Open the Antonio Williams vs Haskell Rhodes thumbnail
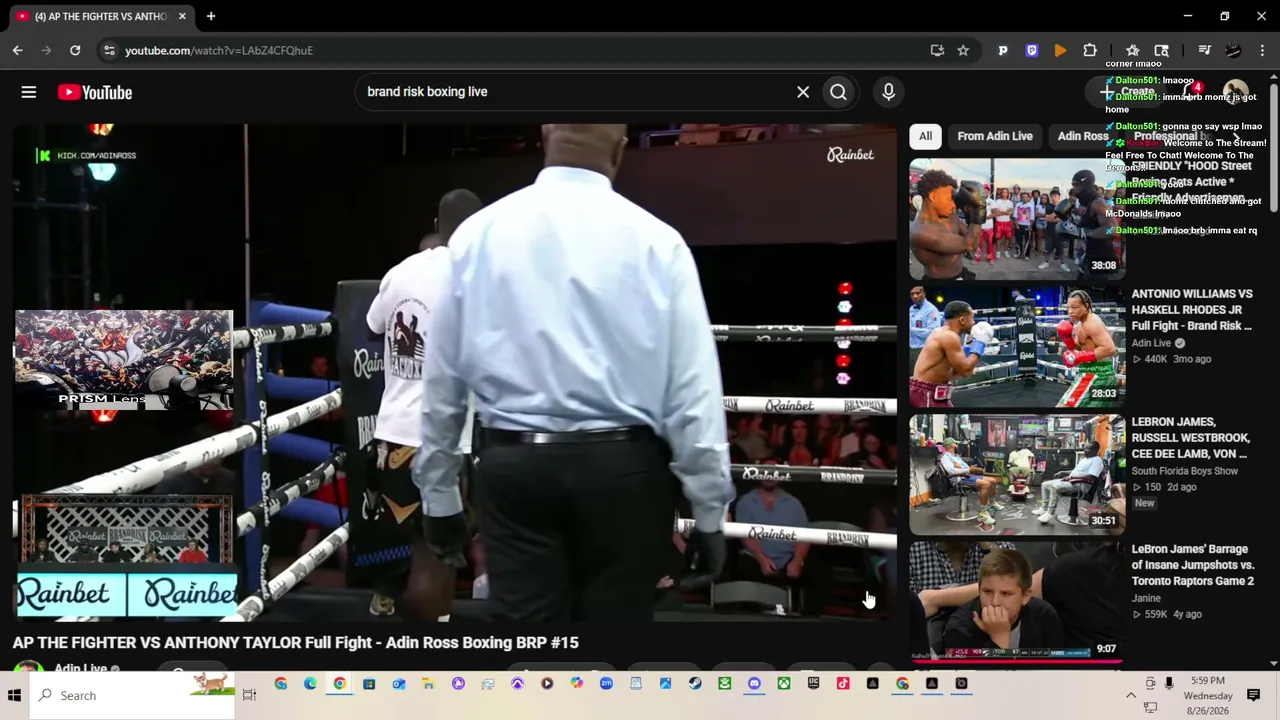Screen dimensions: 1280x720 tap(1017, 346)
